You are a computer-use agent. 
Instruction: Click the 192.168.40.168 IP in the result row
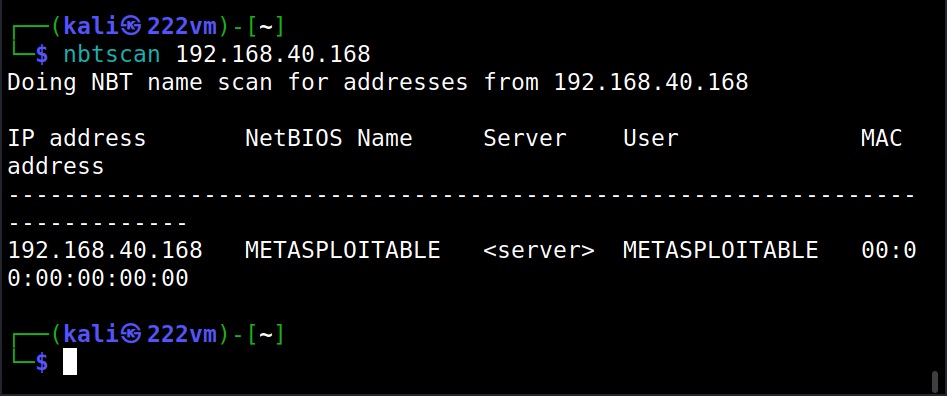[105, 250]
